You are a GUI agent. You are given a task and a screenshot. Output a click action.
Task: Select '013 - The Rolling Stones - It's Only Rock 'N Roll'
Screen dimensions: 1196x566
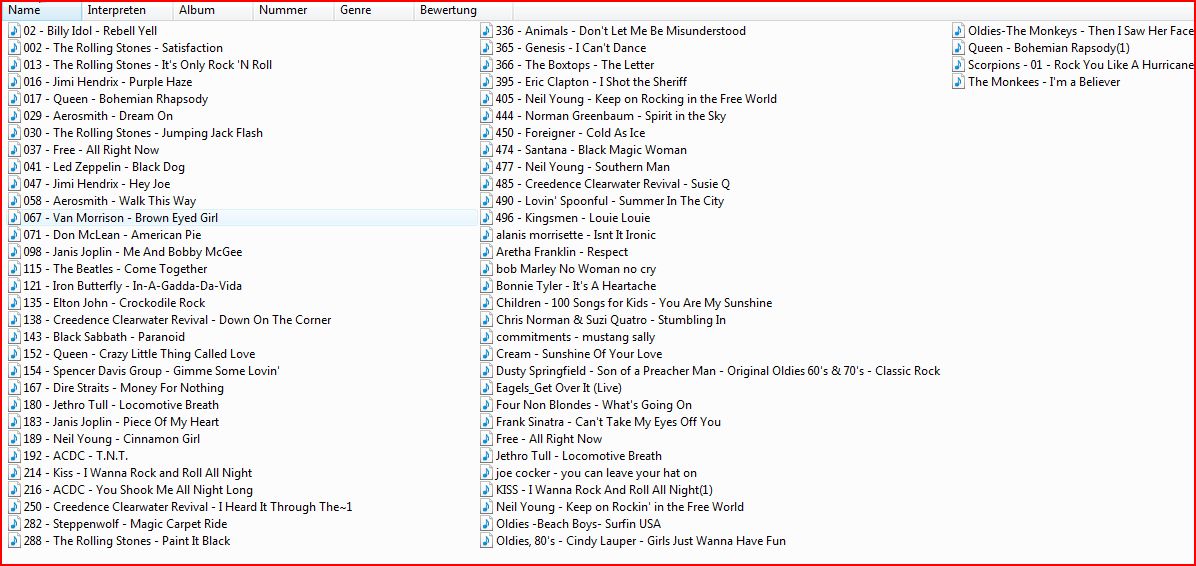tap(148, 66)
